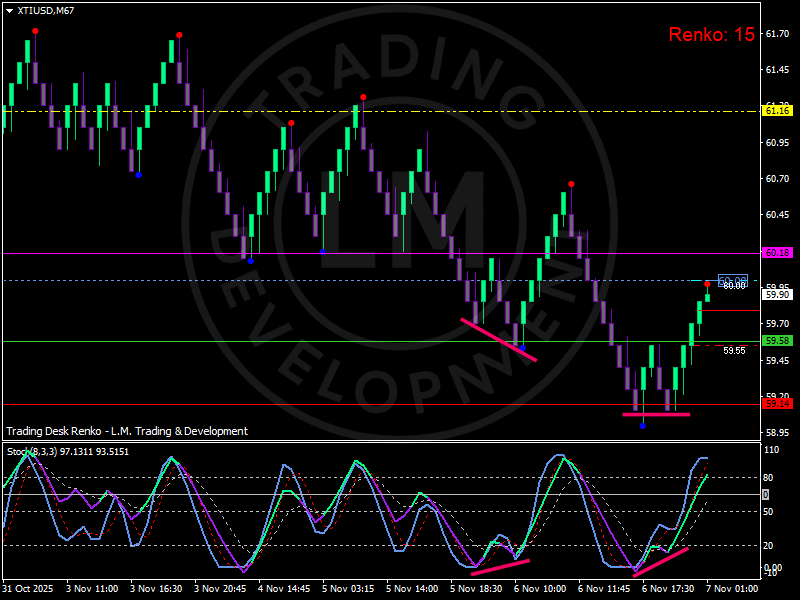Click the red sell signal dot above the latest brick
Viewport: 800px width, 600px height.
(x=708, y=283)
